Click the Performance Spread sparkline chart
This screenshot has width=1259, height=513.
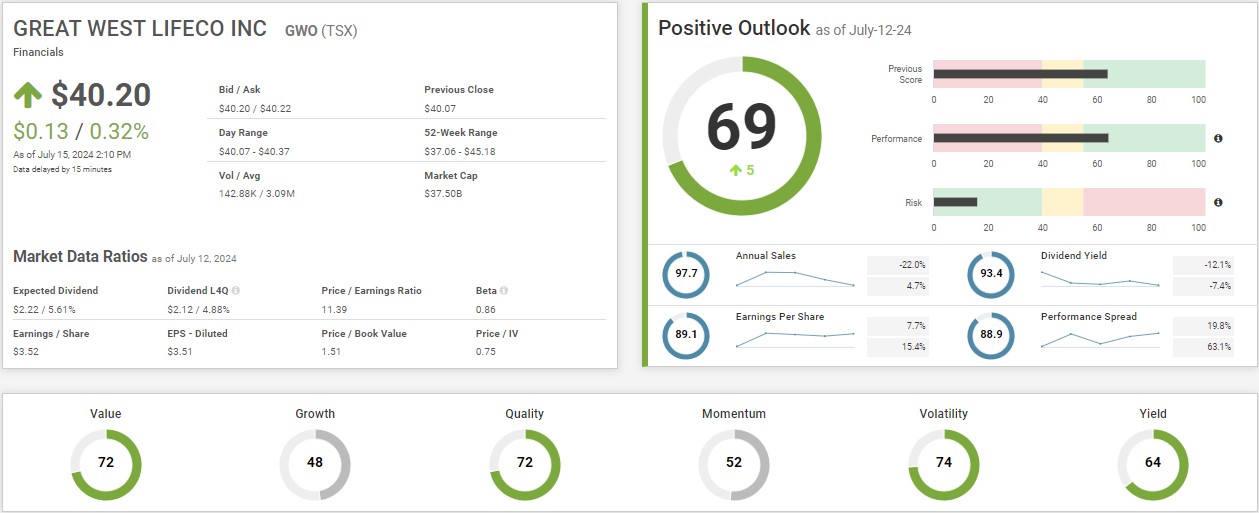(1101, 339)
